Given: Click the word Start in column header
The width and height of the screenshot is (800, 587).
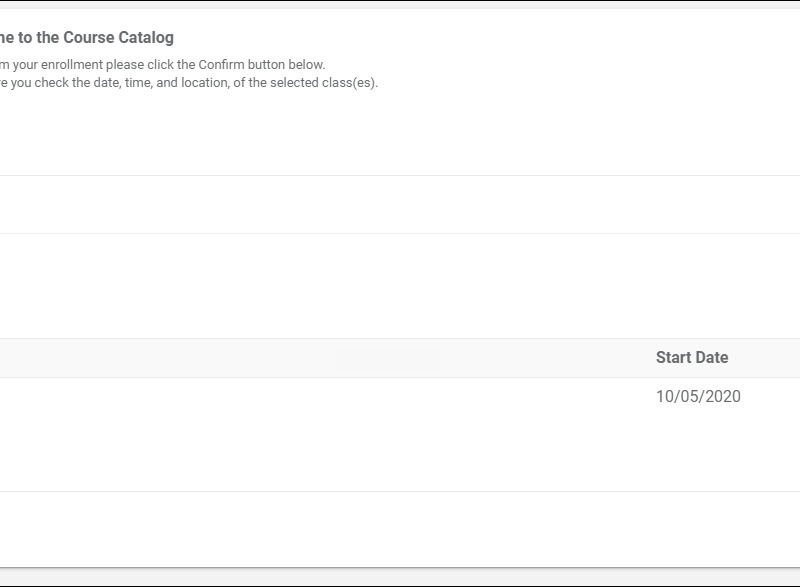Looking at the screenshot, I should [673, 358].
